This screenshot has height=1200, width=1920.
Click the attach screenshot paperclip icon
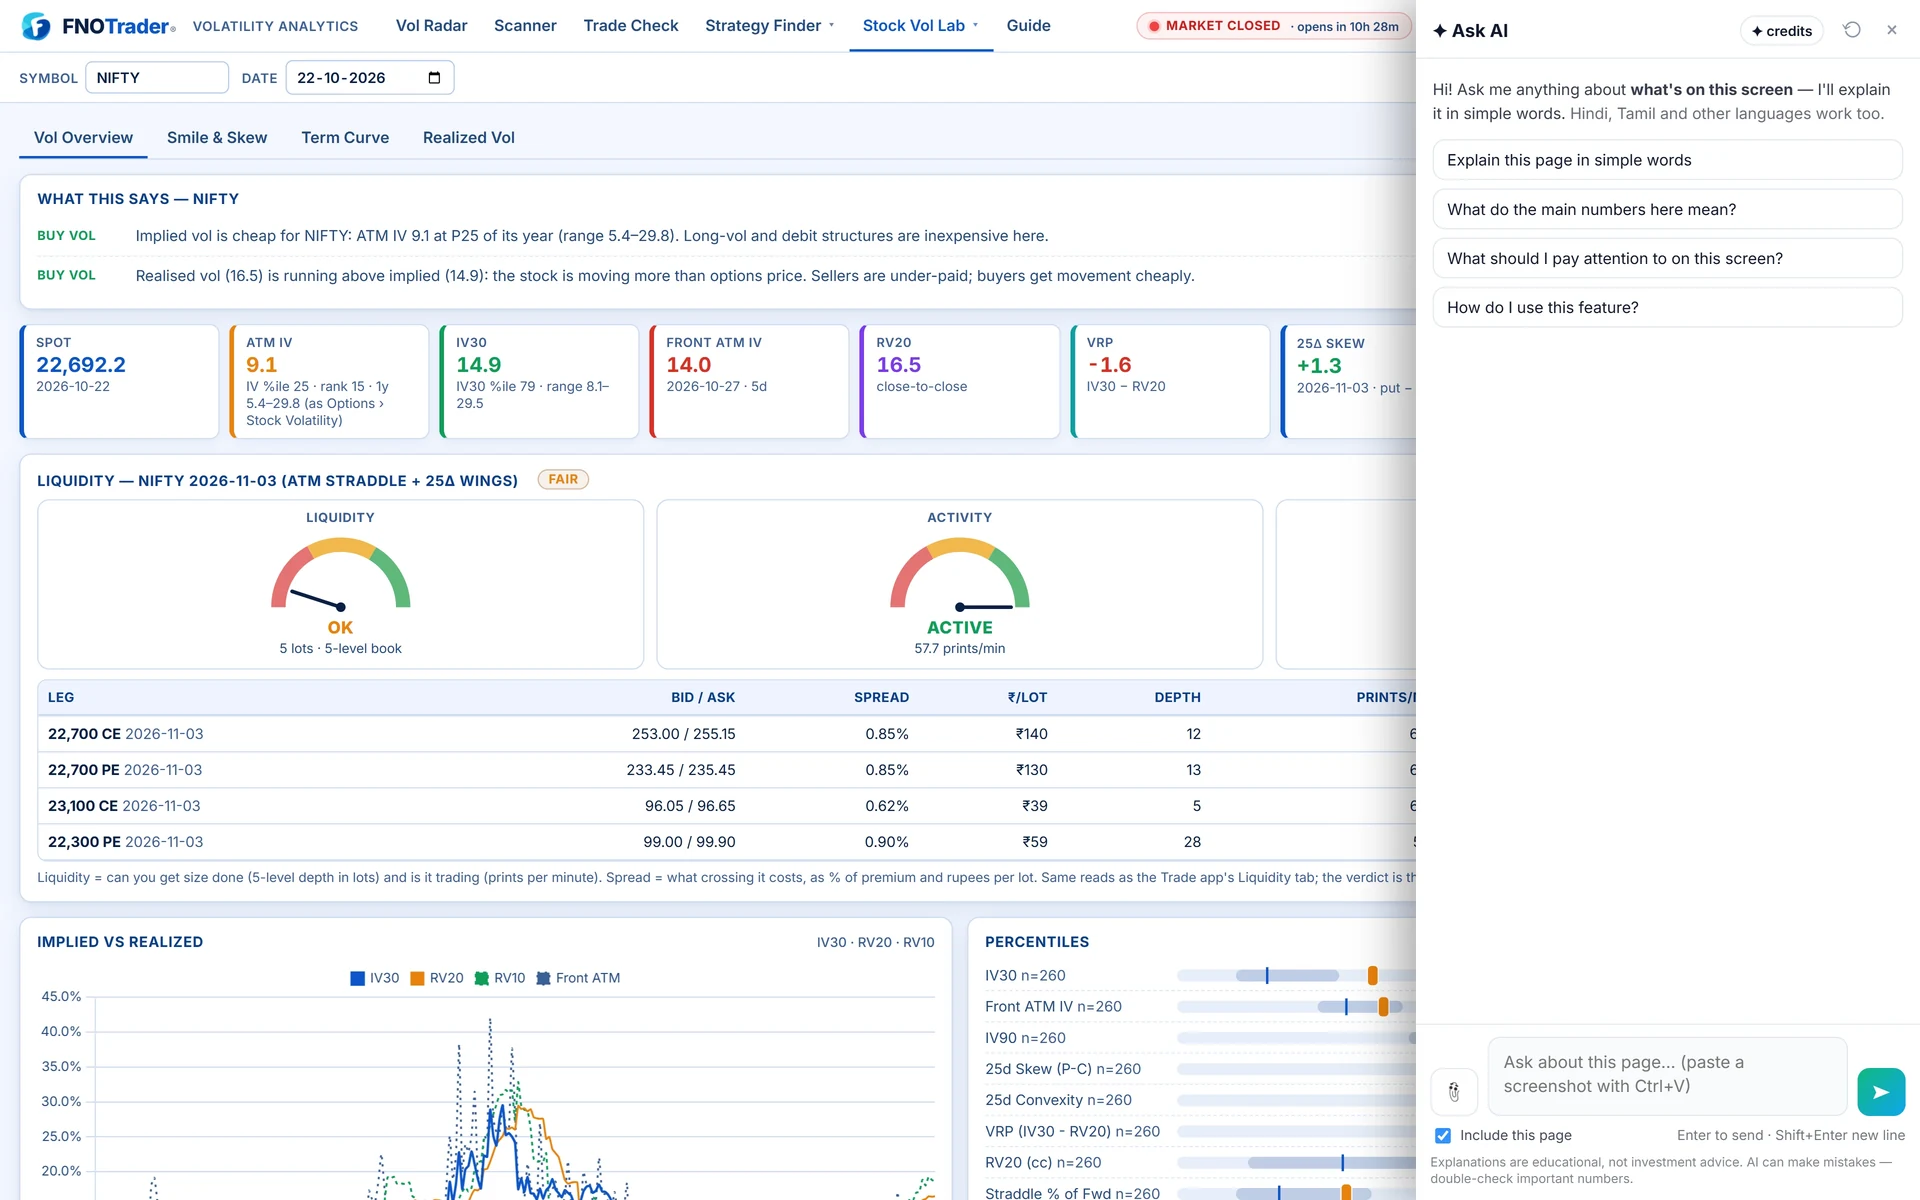click(1454, 1092)
